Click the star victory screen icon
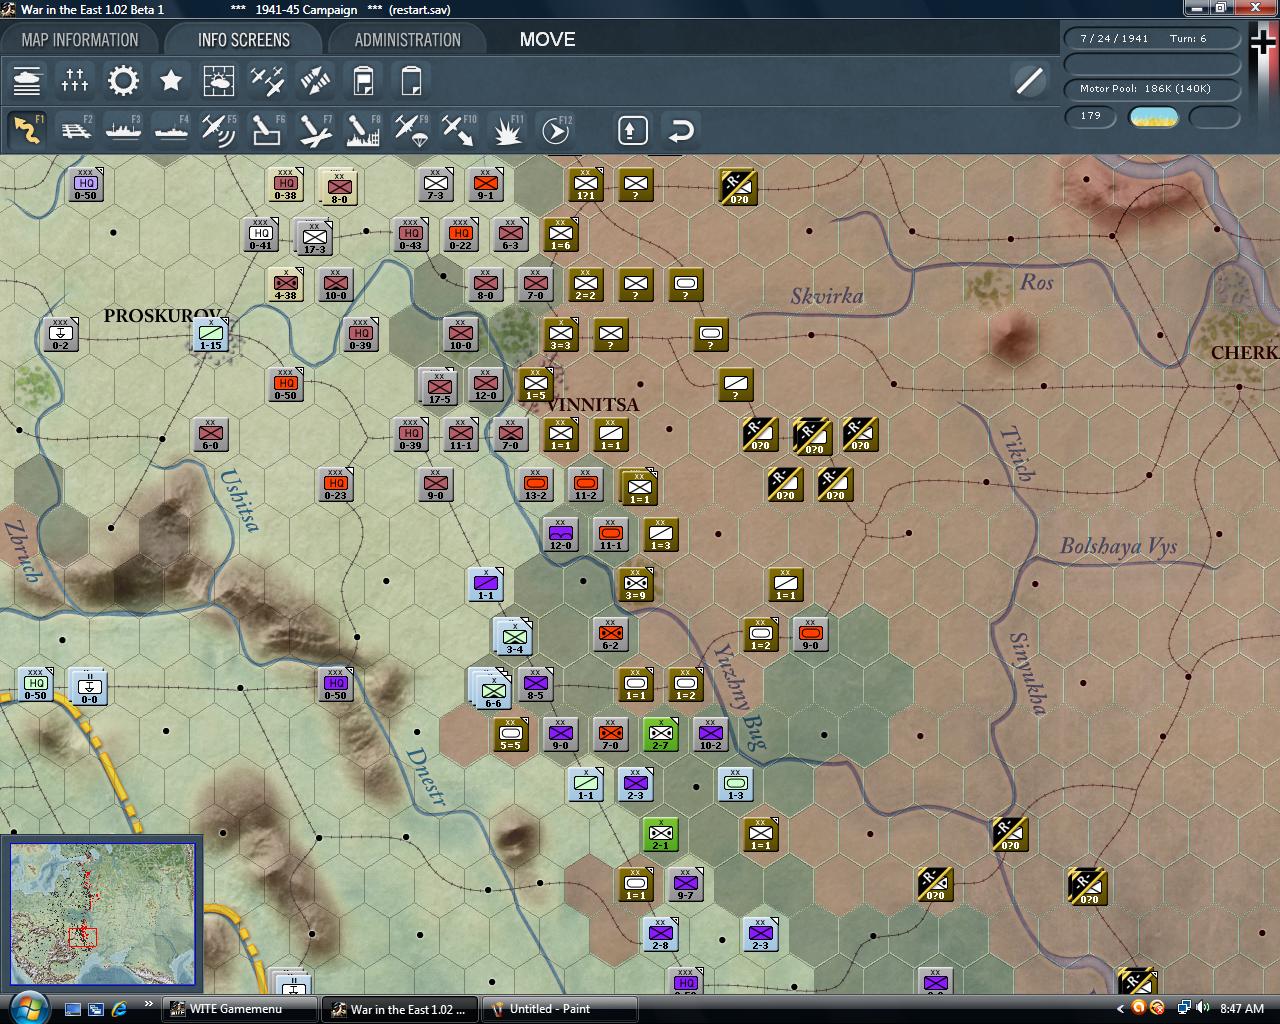Image resolution: width=1280 pixels, height=1024 pixels. coord(171,80)
